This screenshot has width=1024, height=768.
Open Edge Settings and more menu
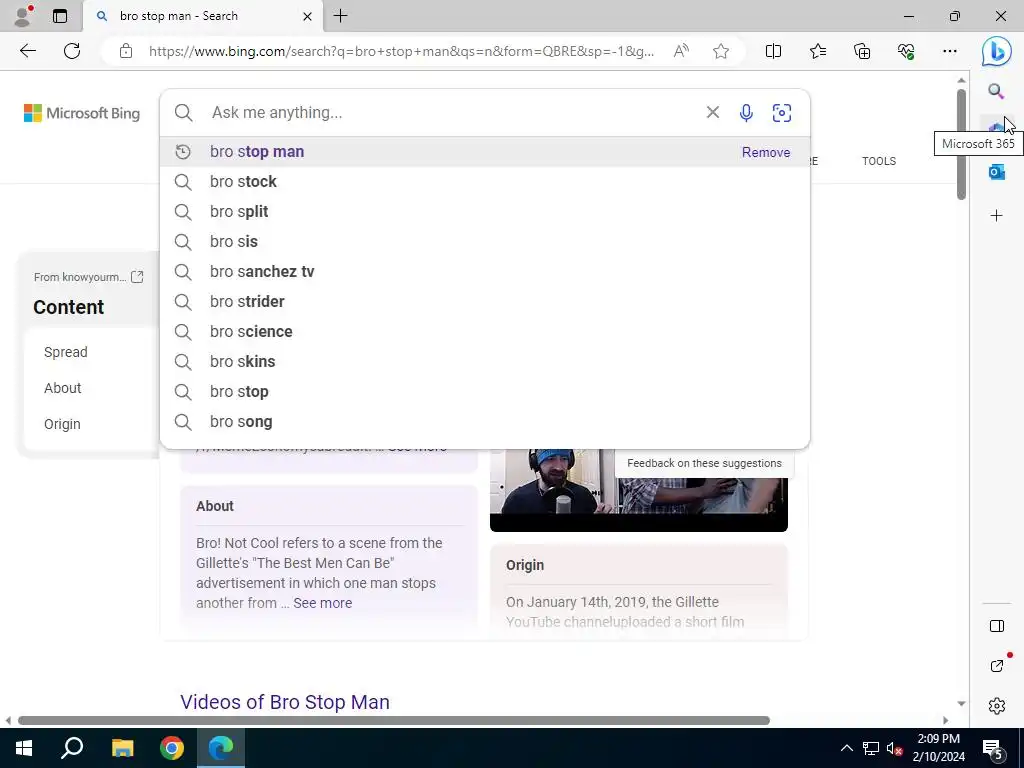point(950,51)
